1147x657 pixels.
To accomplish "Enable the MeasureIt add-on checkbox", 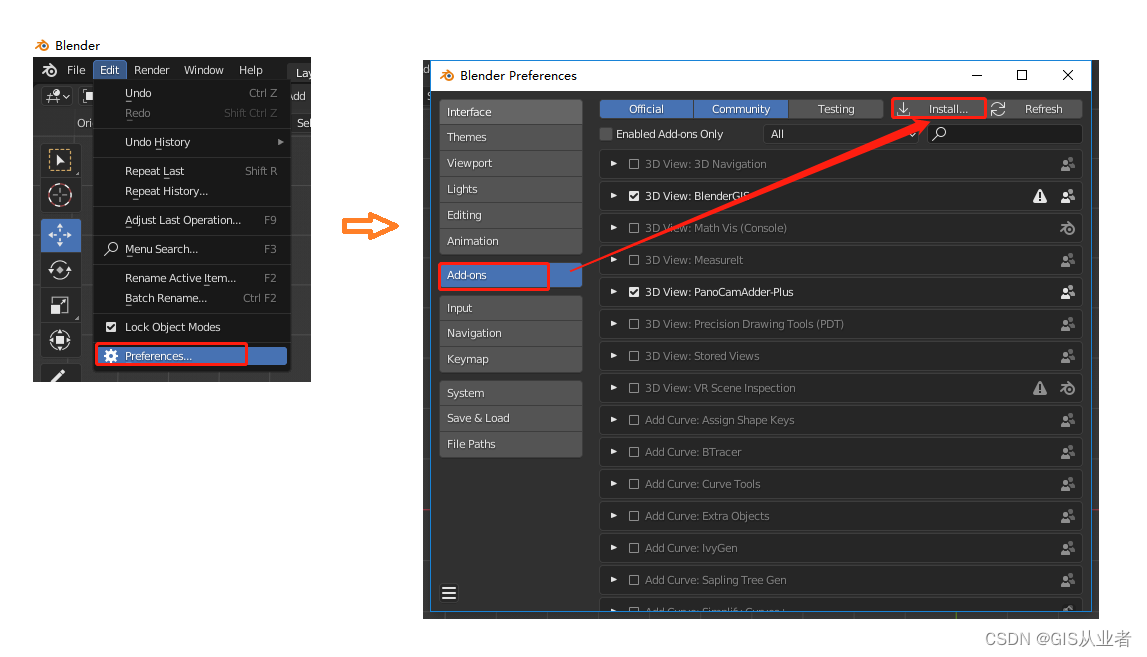I will 634,260.
